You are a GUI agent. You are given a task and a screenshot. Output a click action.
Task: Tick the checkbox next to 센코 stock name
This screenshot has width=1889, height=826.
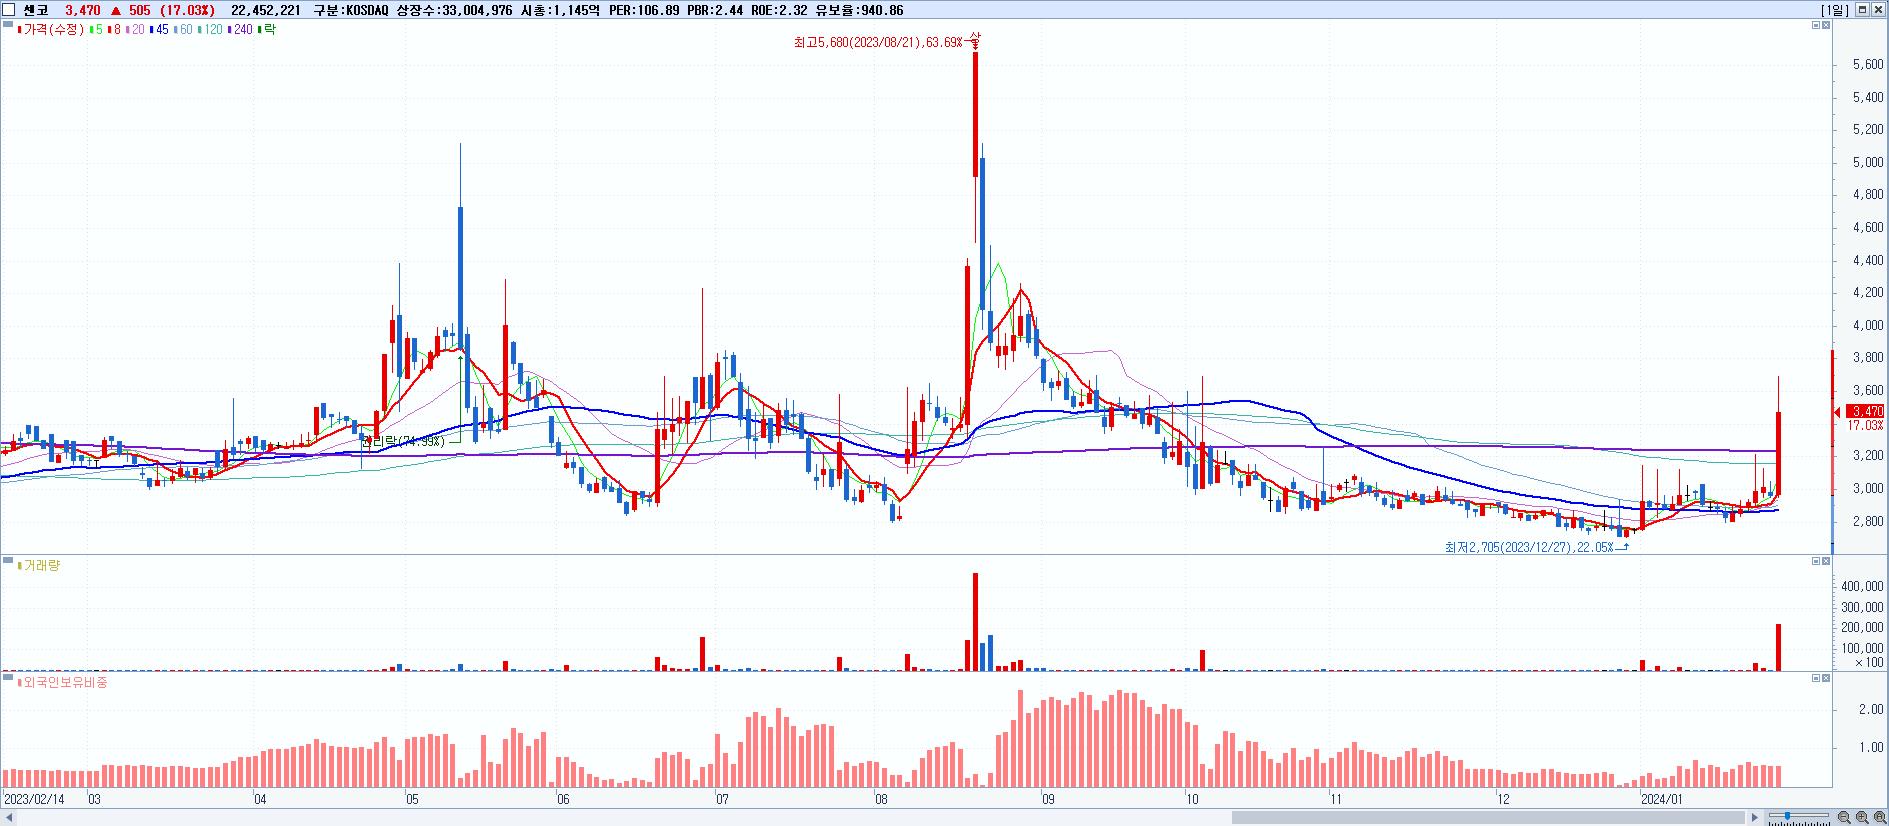(10, 10)
